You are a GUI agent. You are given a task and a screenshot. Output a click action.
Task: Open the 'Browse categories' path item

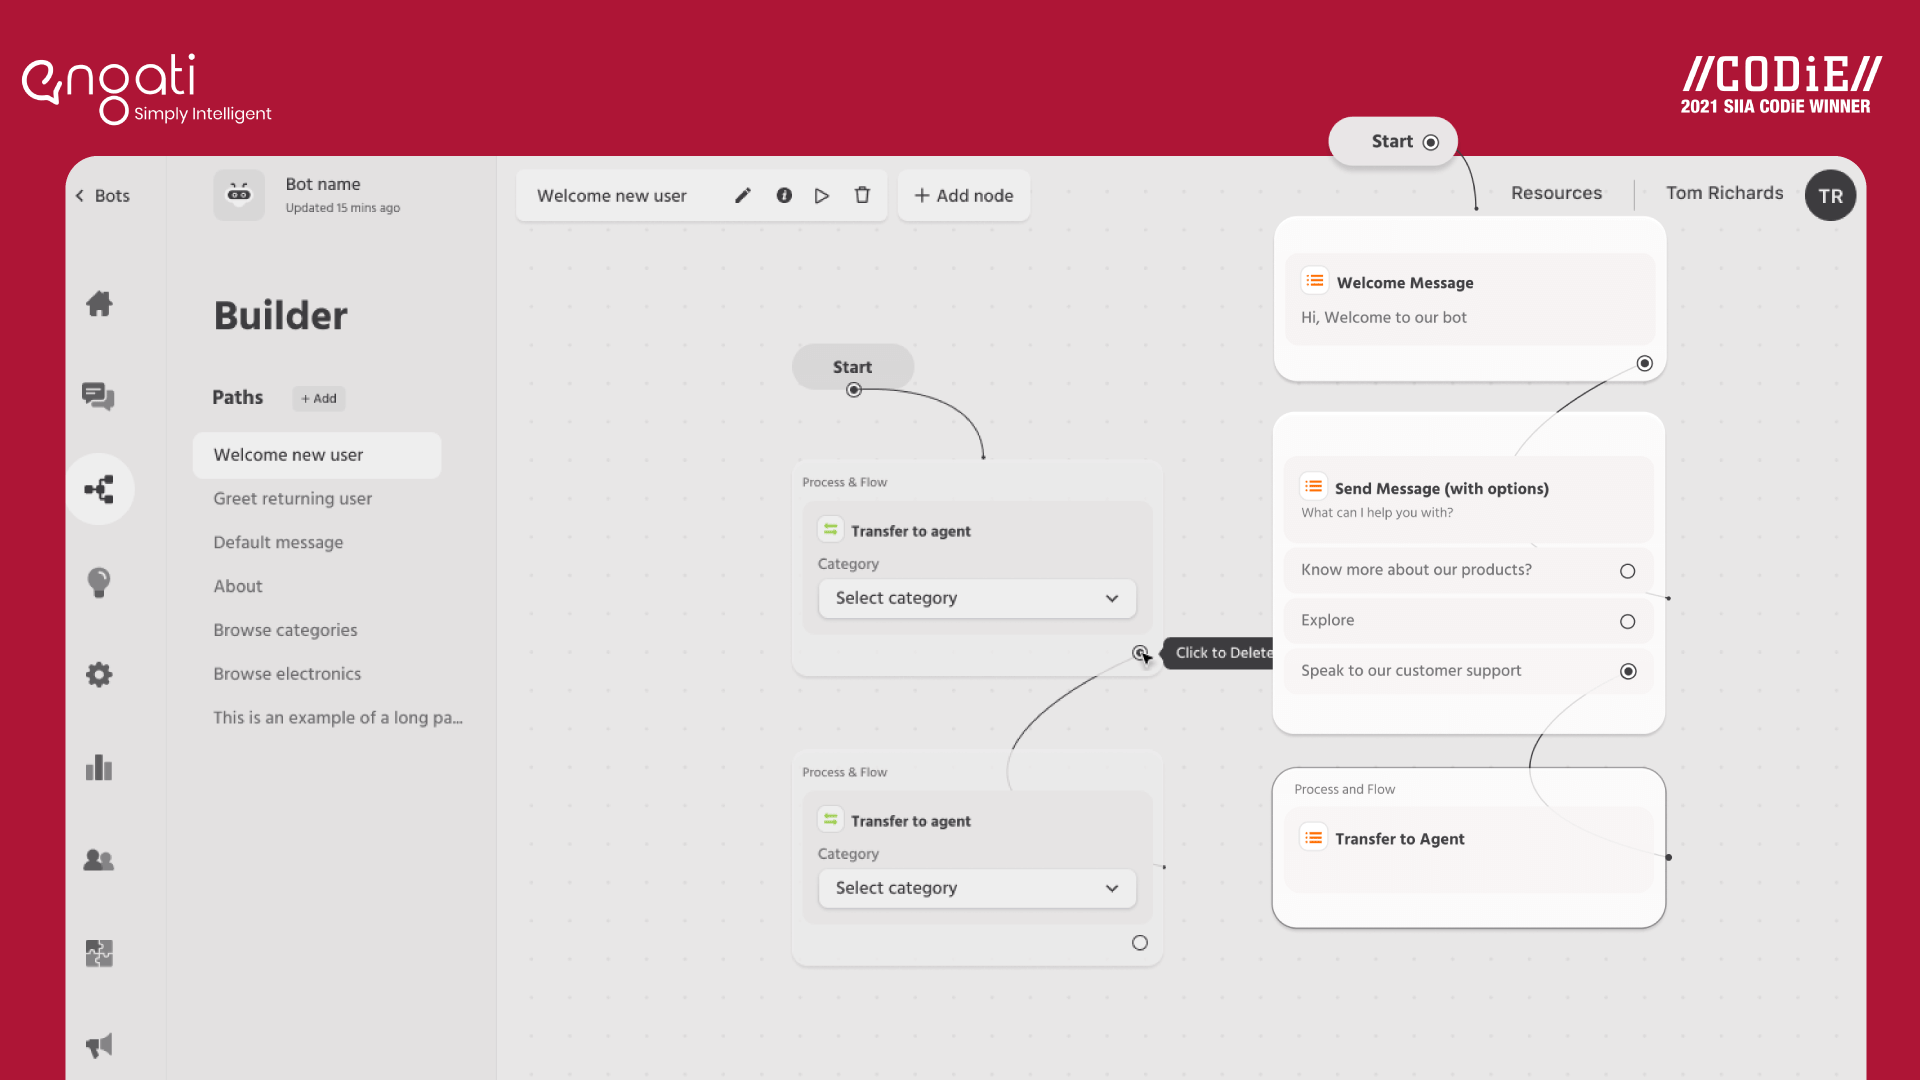pos(285,630)
